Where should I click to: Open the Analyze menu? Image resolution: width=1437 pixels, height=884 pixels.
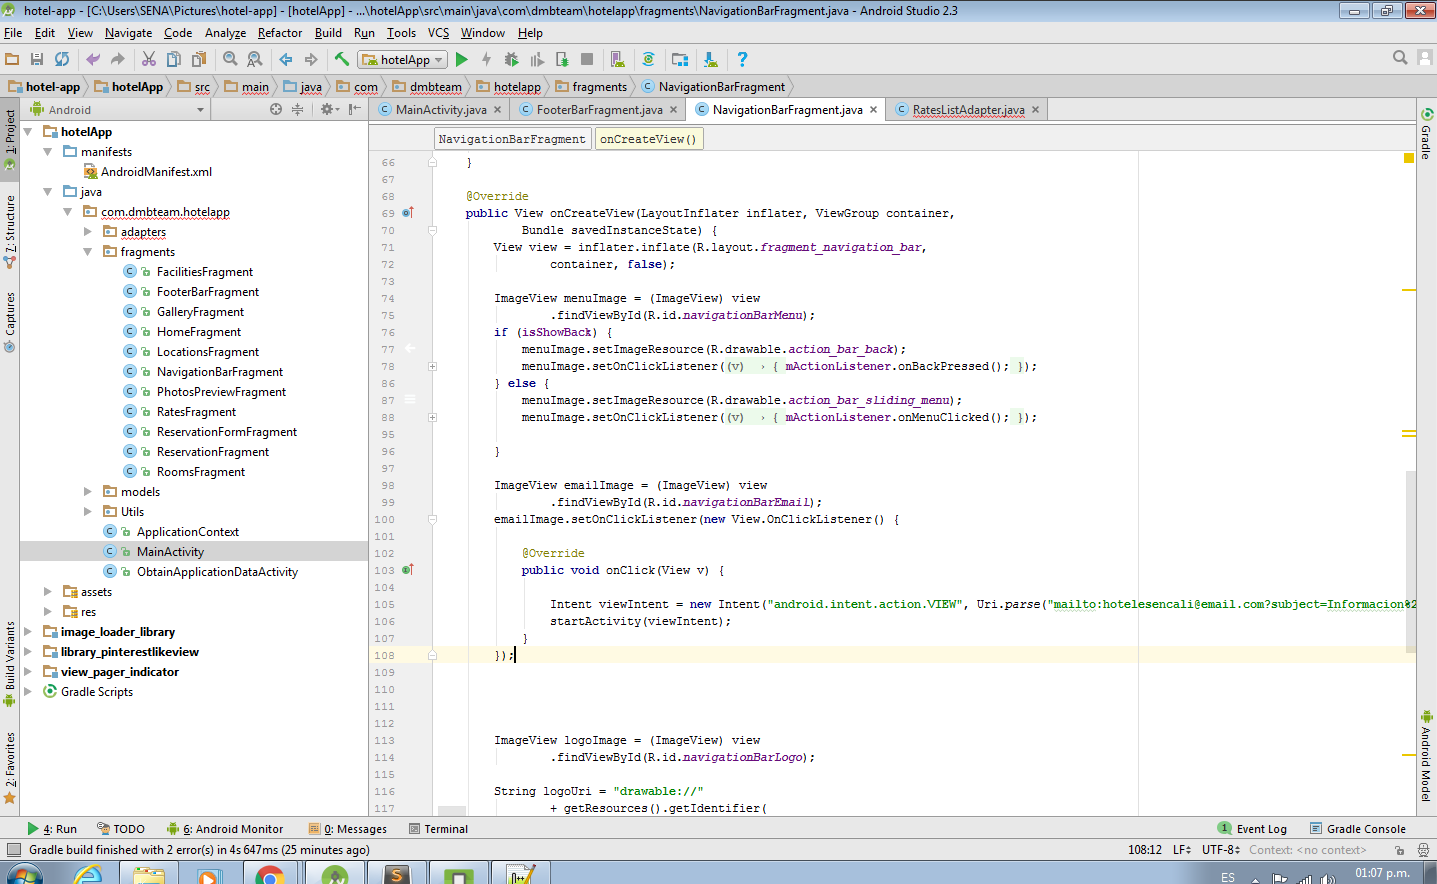(225, 33)
